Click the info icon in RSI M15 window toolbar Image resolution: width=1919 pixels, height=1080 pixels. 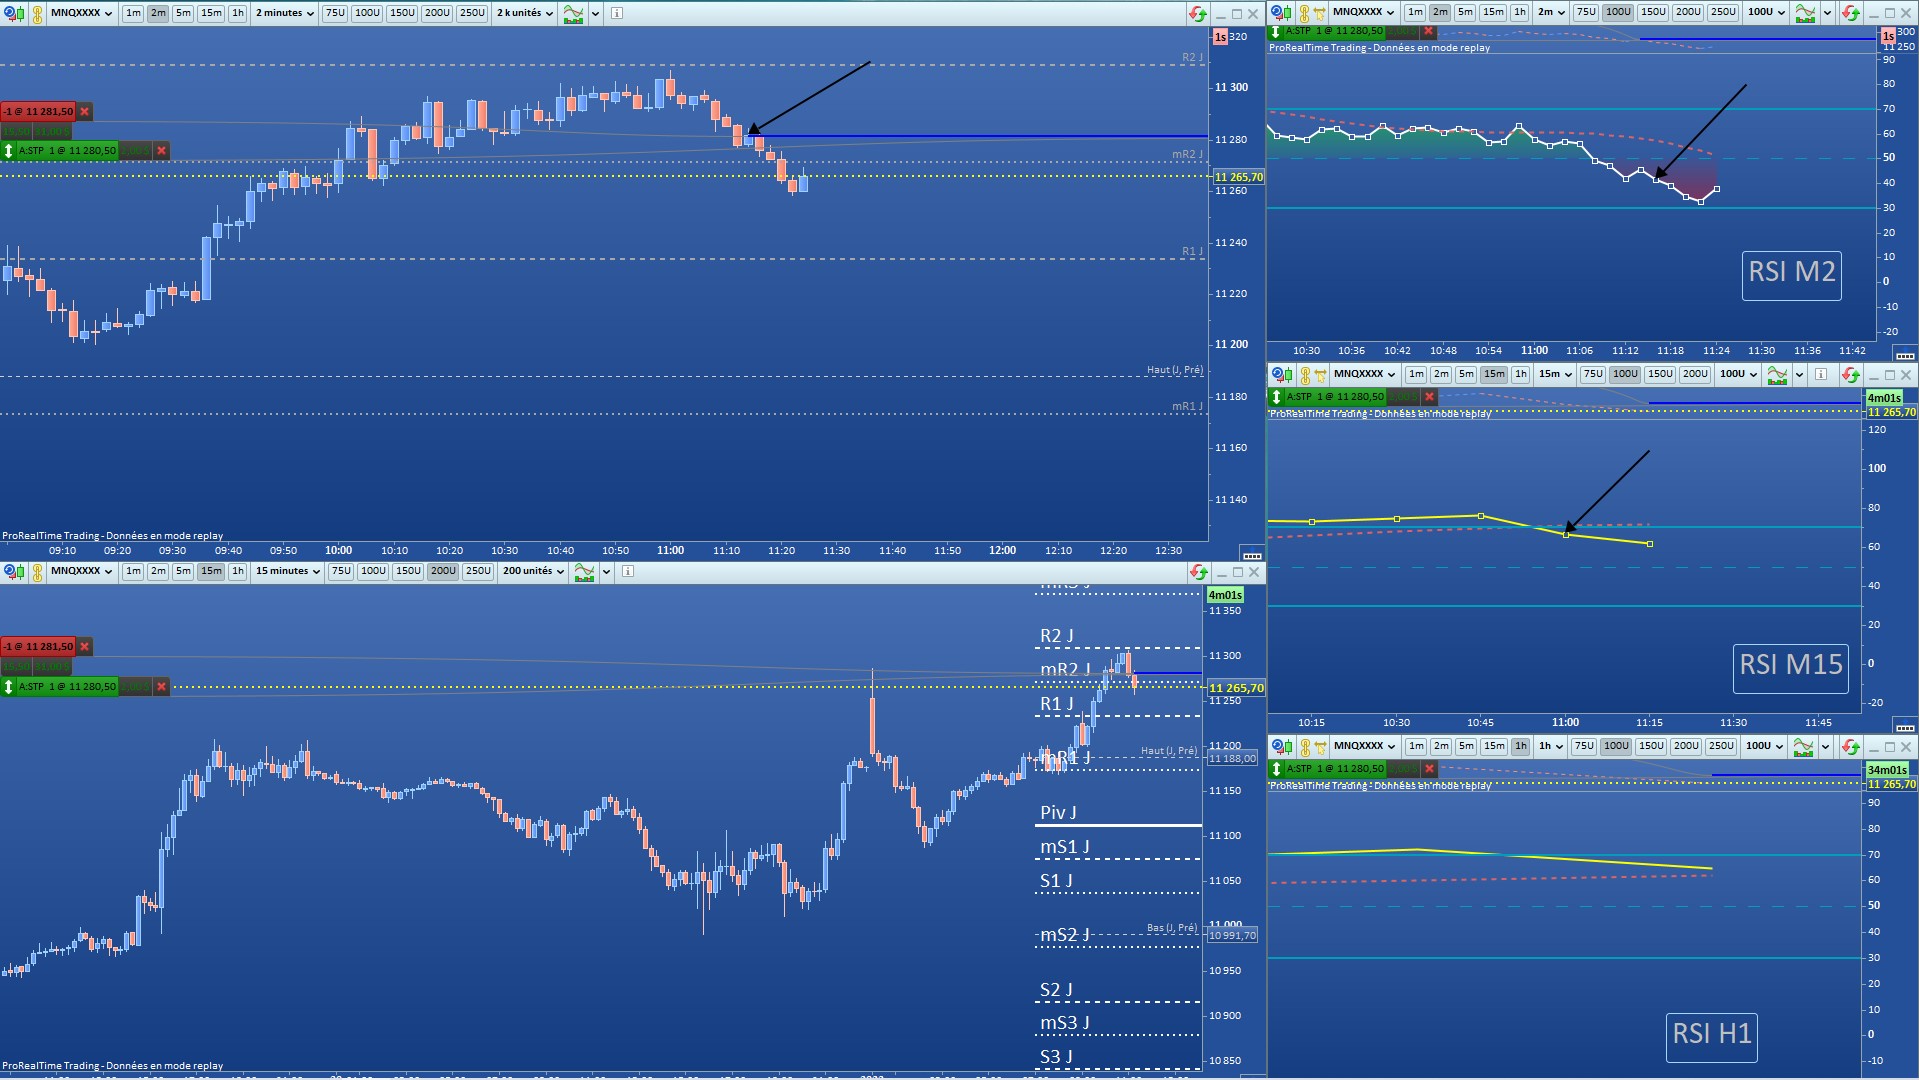point(1821,375)
